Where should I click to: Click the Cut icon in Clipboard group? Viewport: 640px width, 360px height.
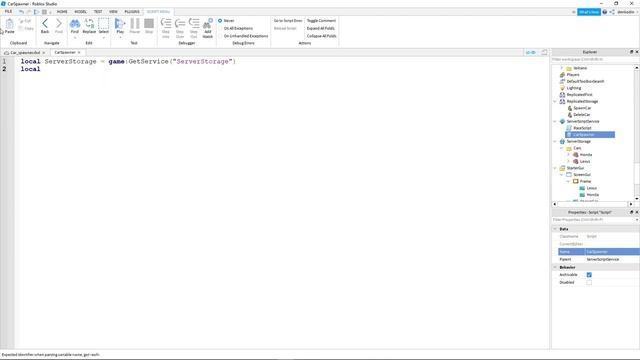[25, 21]
